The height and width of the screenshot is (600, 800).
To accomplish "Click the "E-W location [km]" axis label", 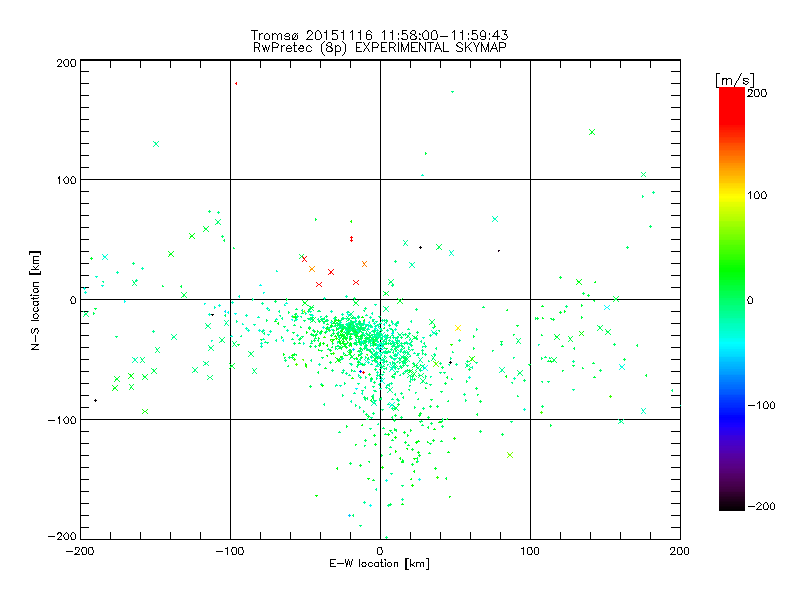I will pyautogui.click(x=379, y=564).
